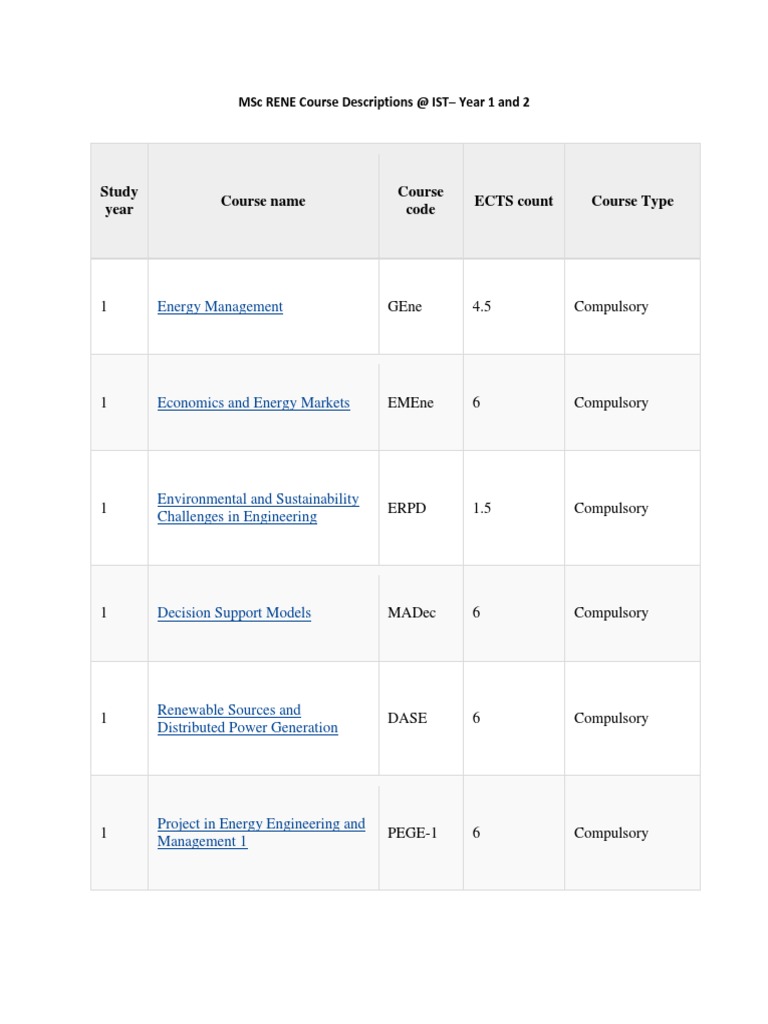Image resolution: width=768 pixels, height=1024 pixels.
Task: Open the Decision Support Models link
Action: [x=234, y=613]
